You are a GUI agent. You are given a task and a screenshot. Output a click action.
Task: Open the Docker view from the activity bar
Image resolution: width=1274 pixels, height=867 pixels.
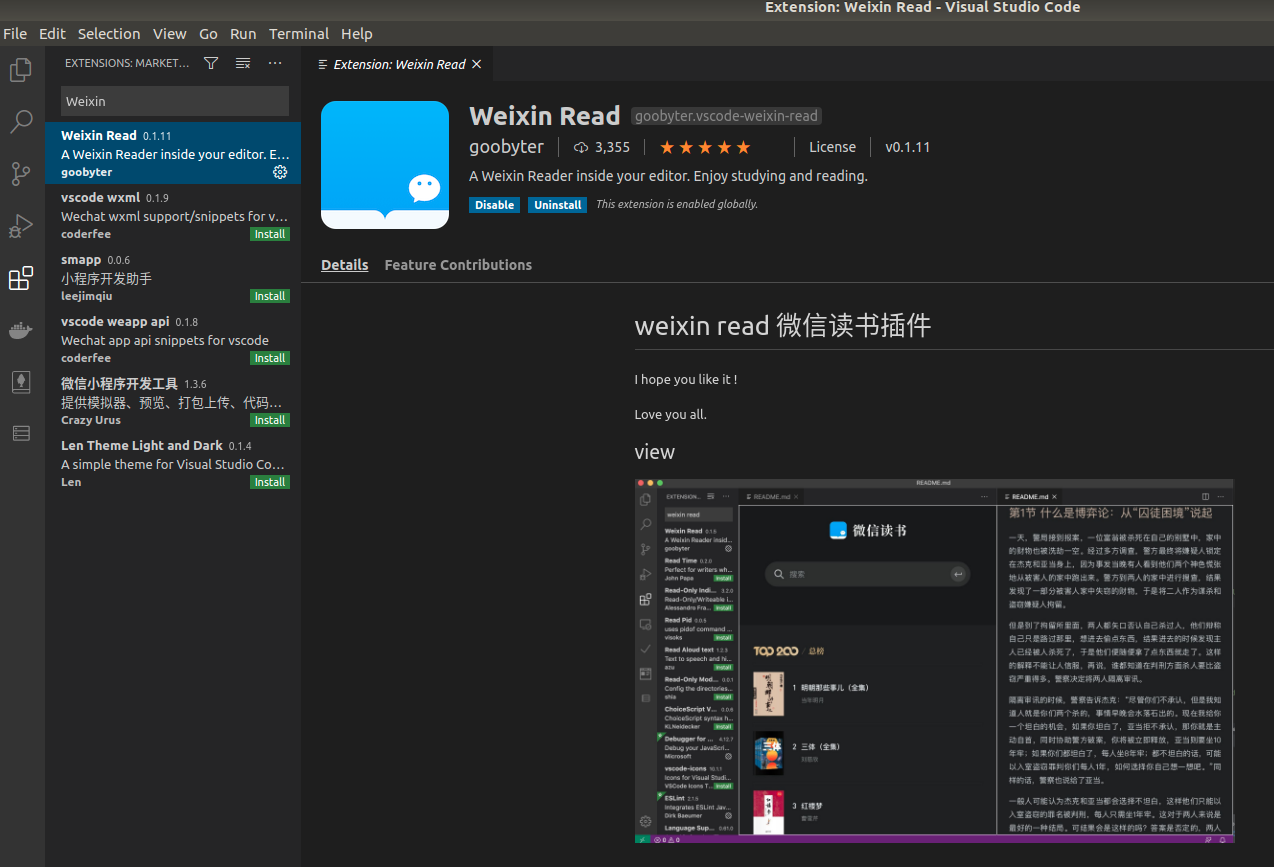point(21,330)
